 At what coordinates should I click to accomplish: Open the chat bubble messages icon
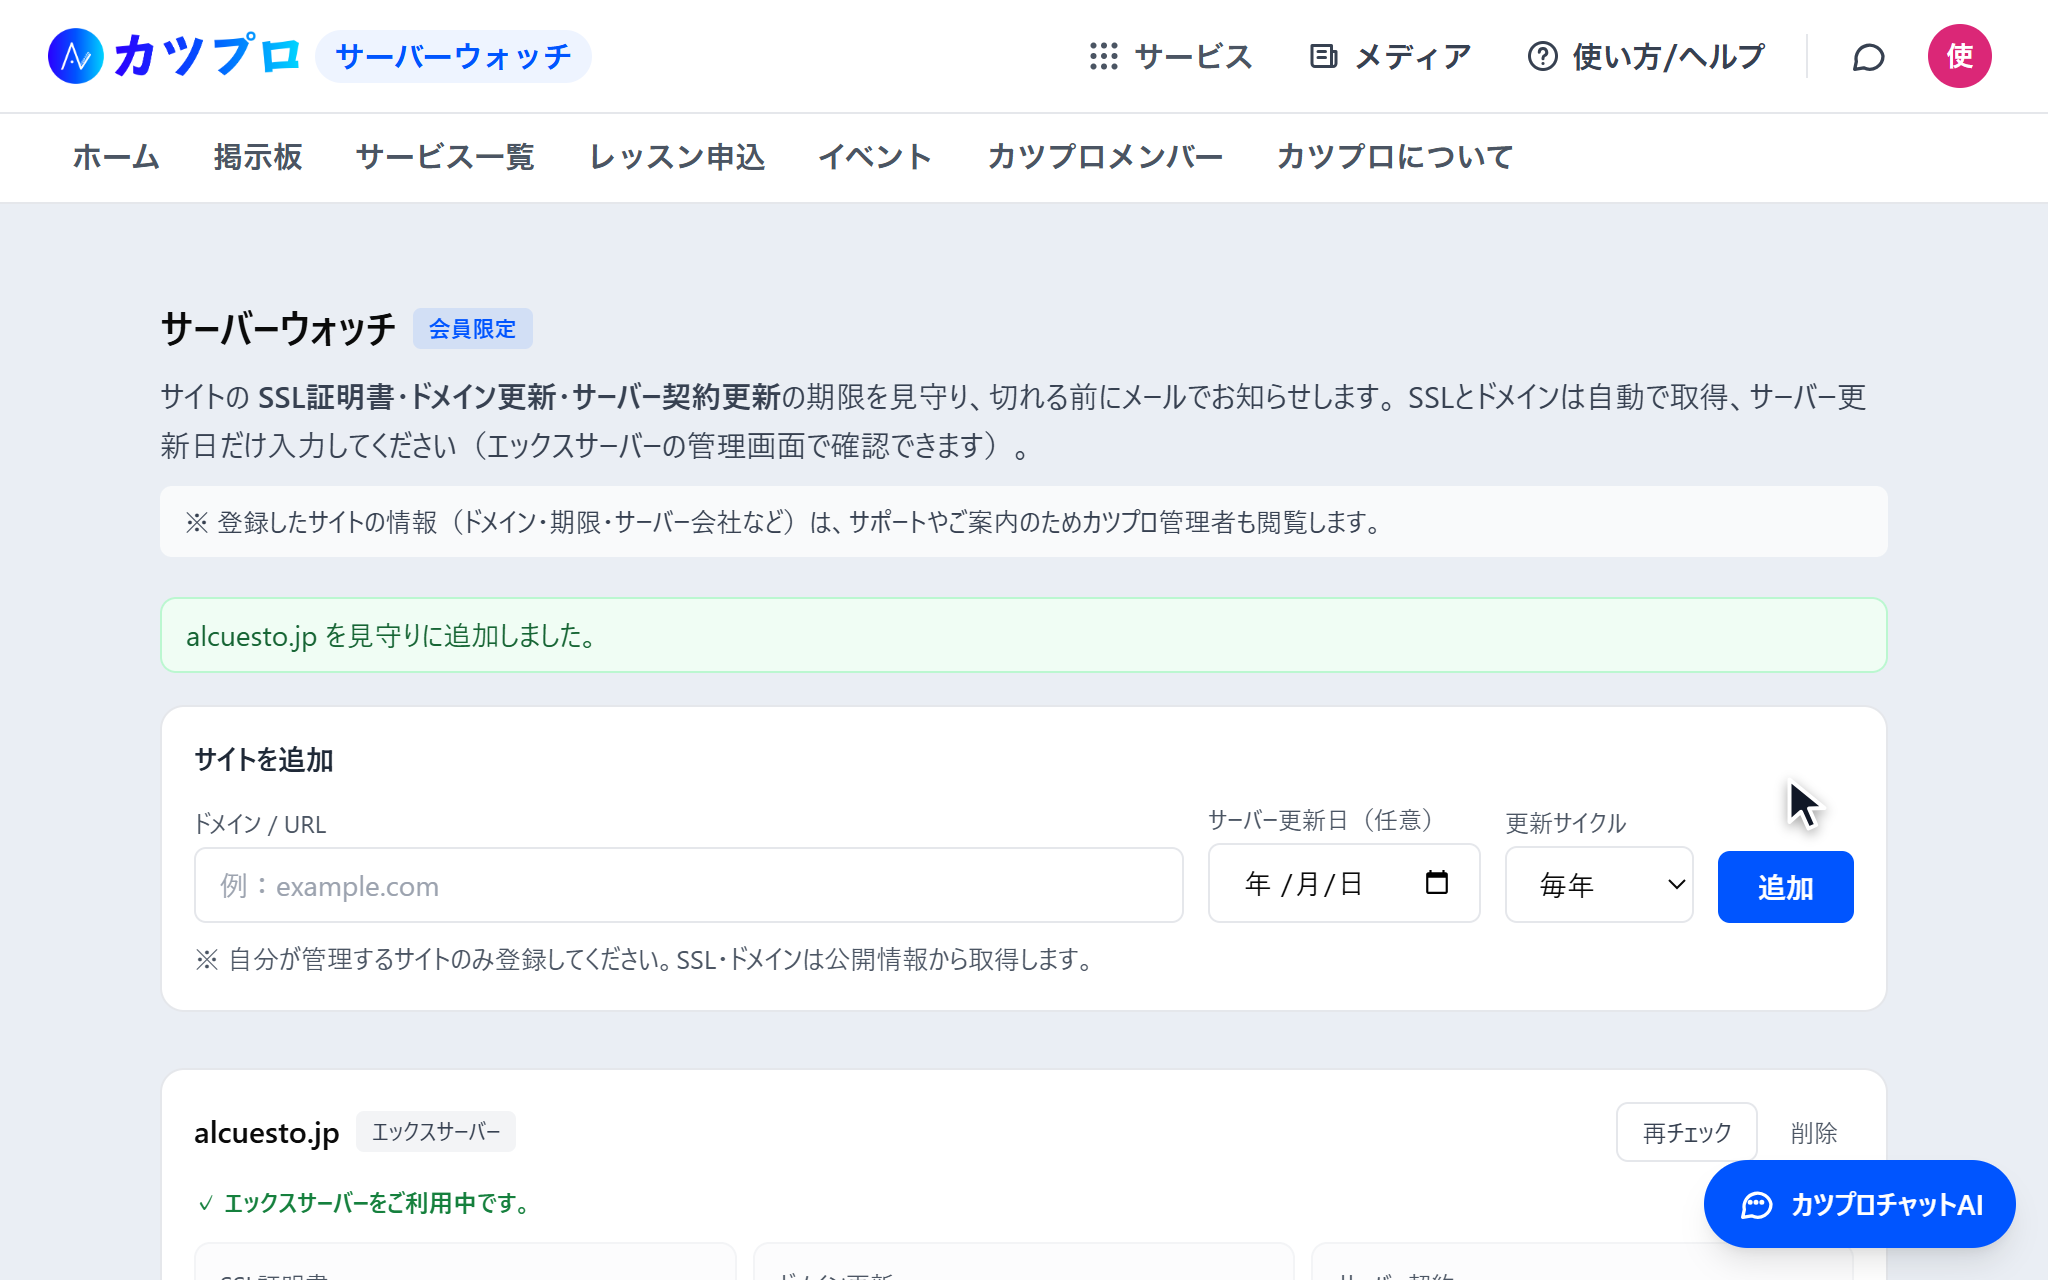point(1868,57)
